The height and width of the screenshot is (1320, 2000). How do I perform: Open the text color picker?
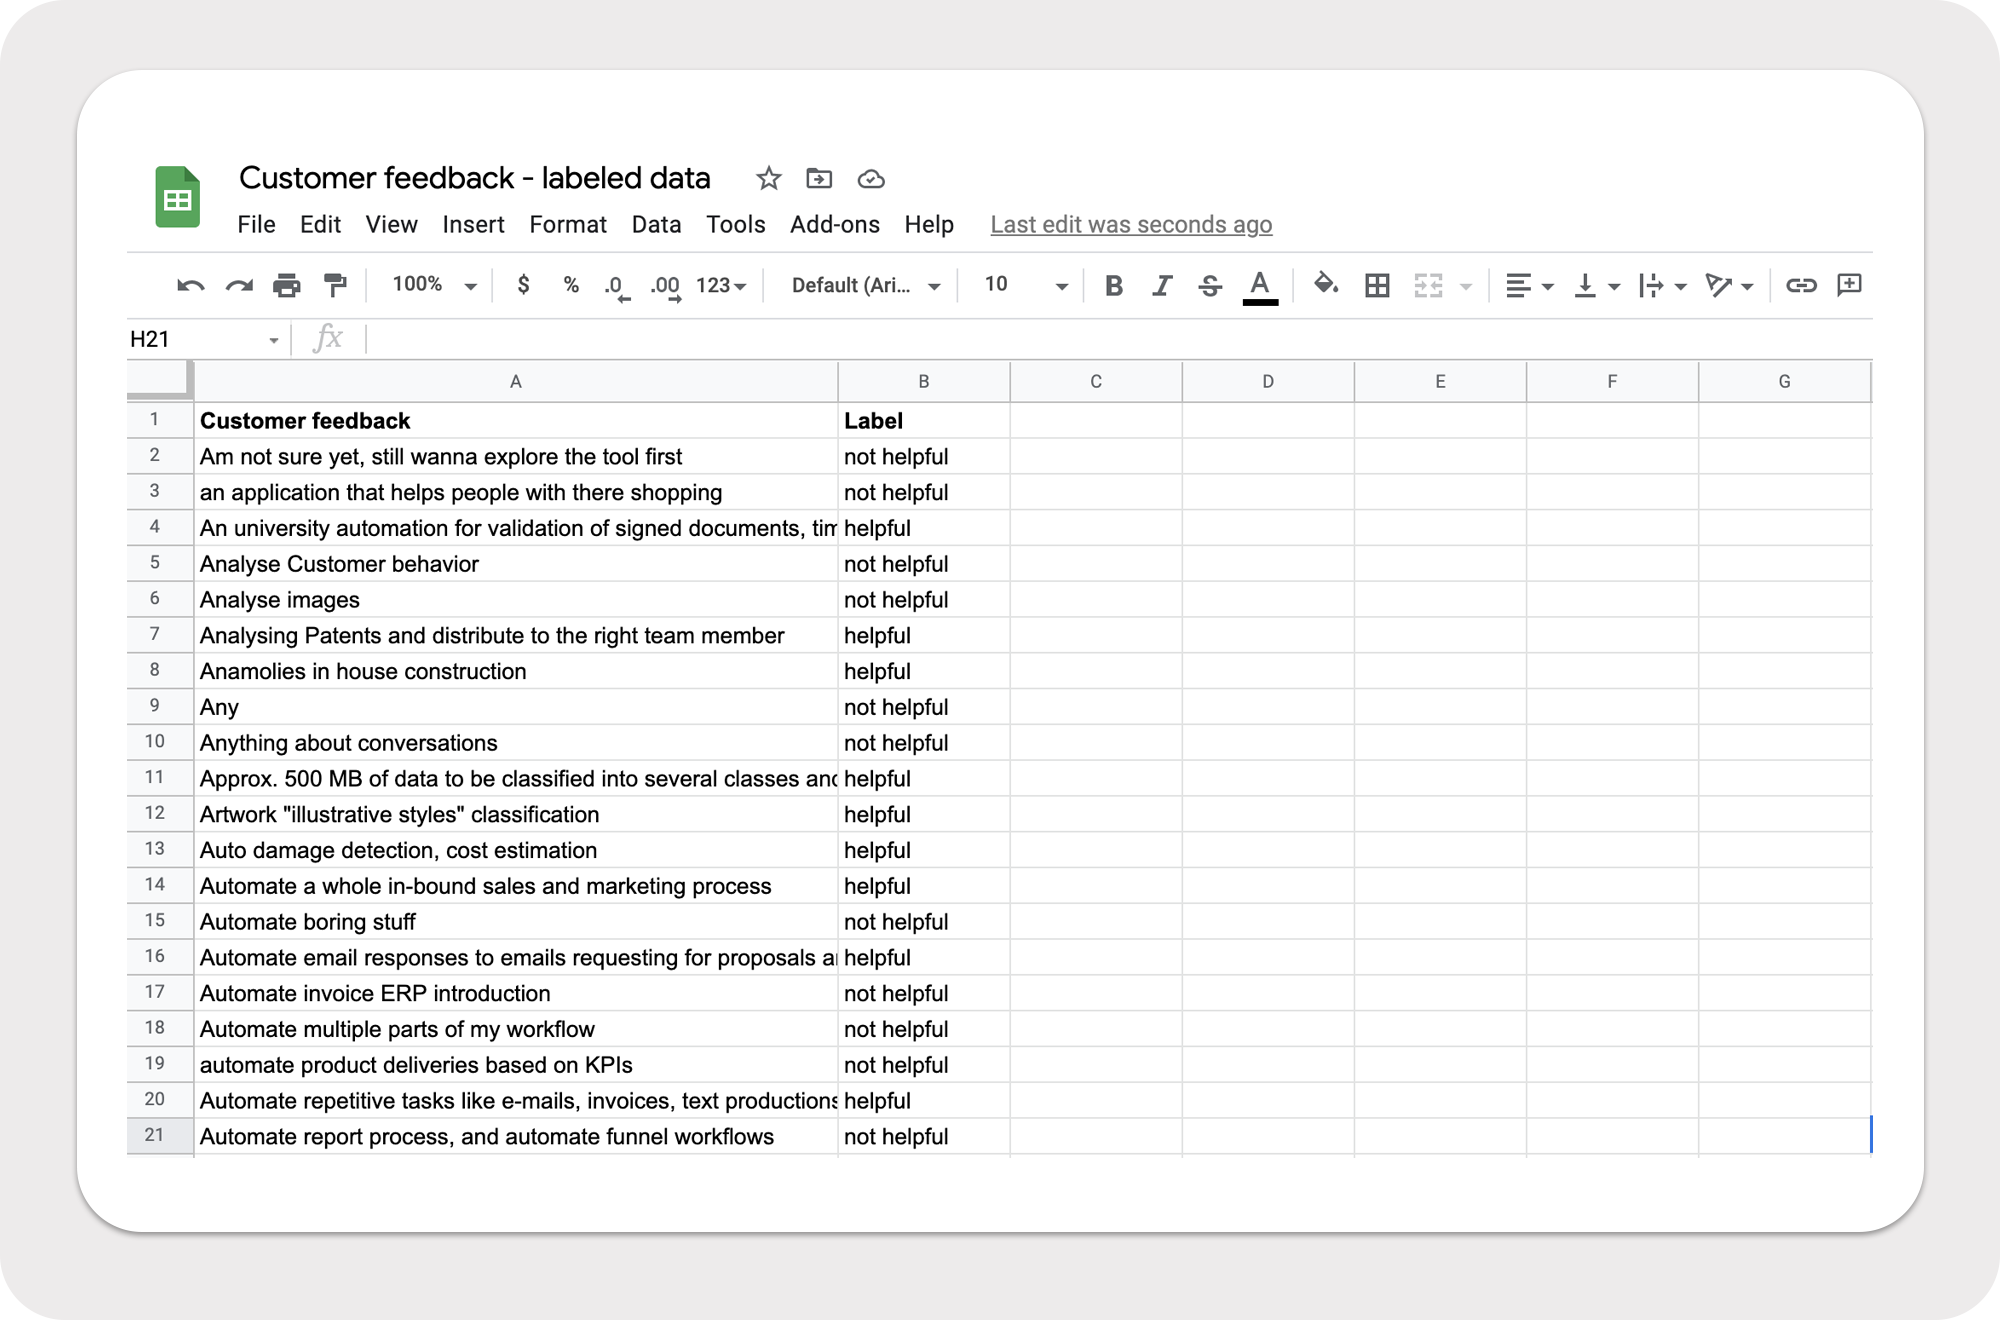1260,287
